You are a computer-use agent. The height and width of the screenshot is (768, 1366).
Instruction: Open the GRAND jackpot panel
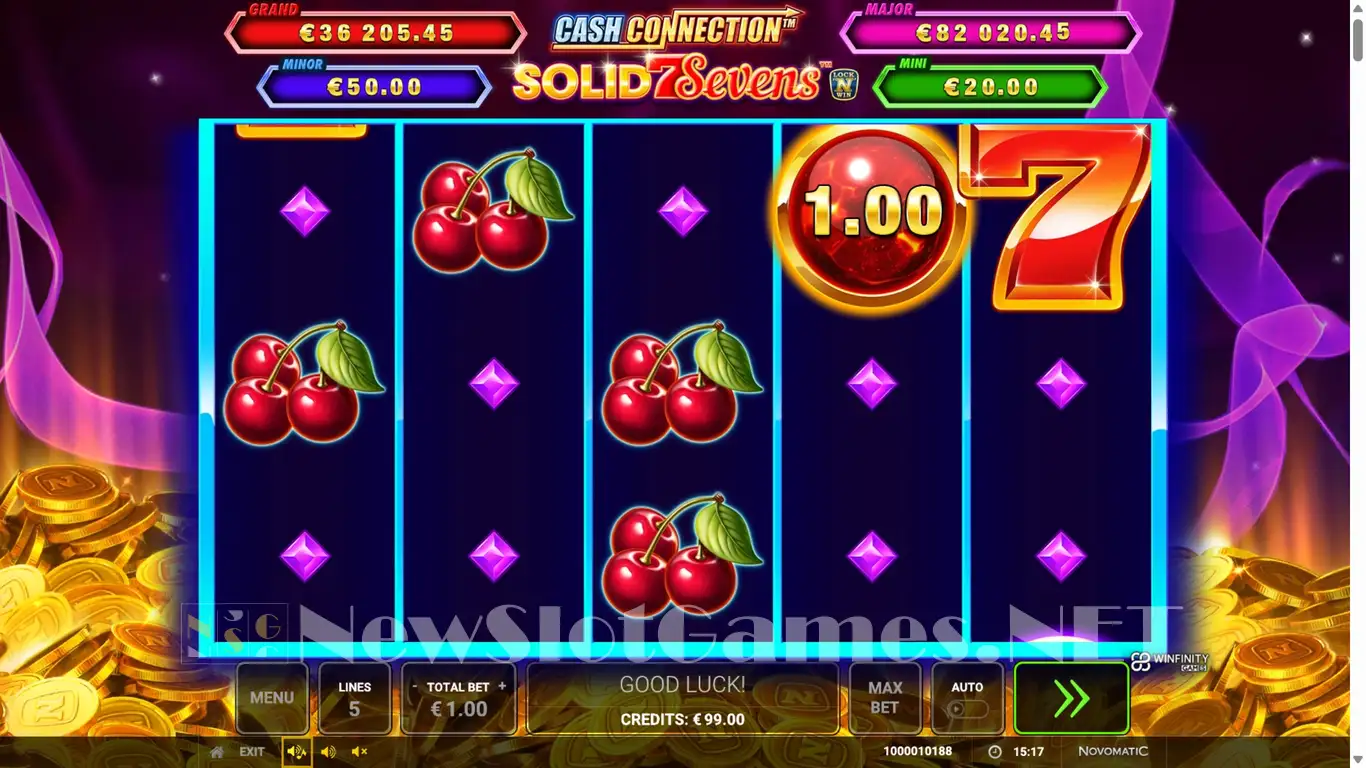[375, 31]
